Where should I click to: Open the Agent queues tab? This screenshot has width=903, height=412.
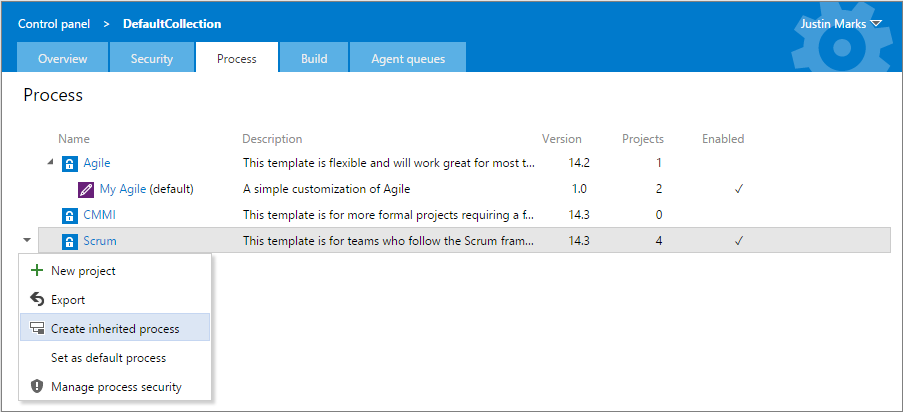pos(408,59)
